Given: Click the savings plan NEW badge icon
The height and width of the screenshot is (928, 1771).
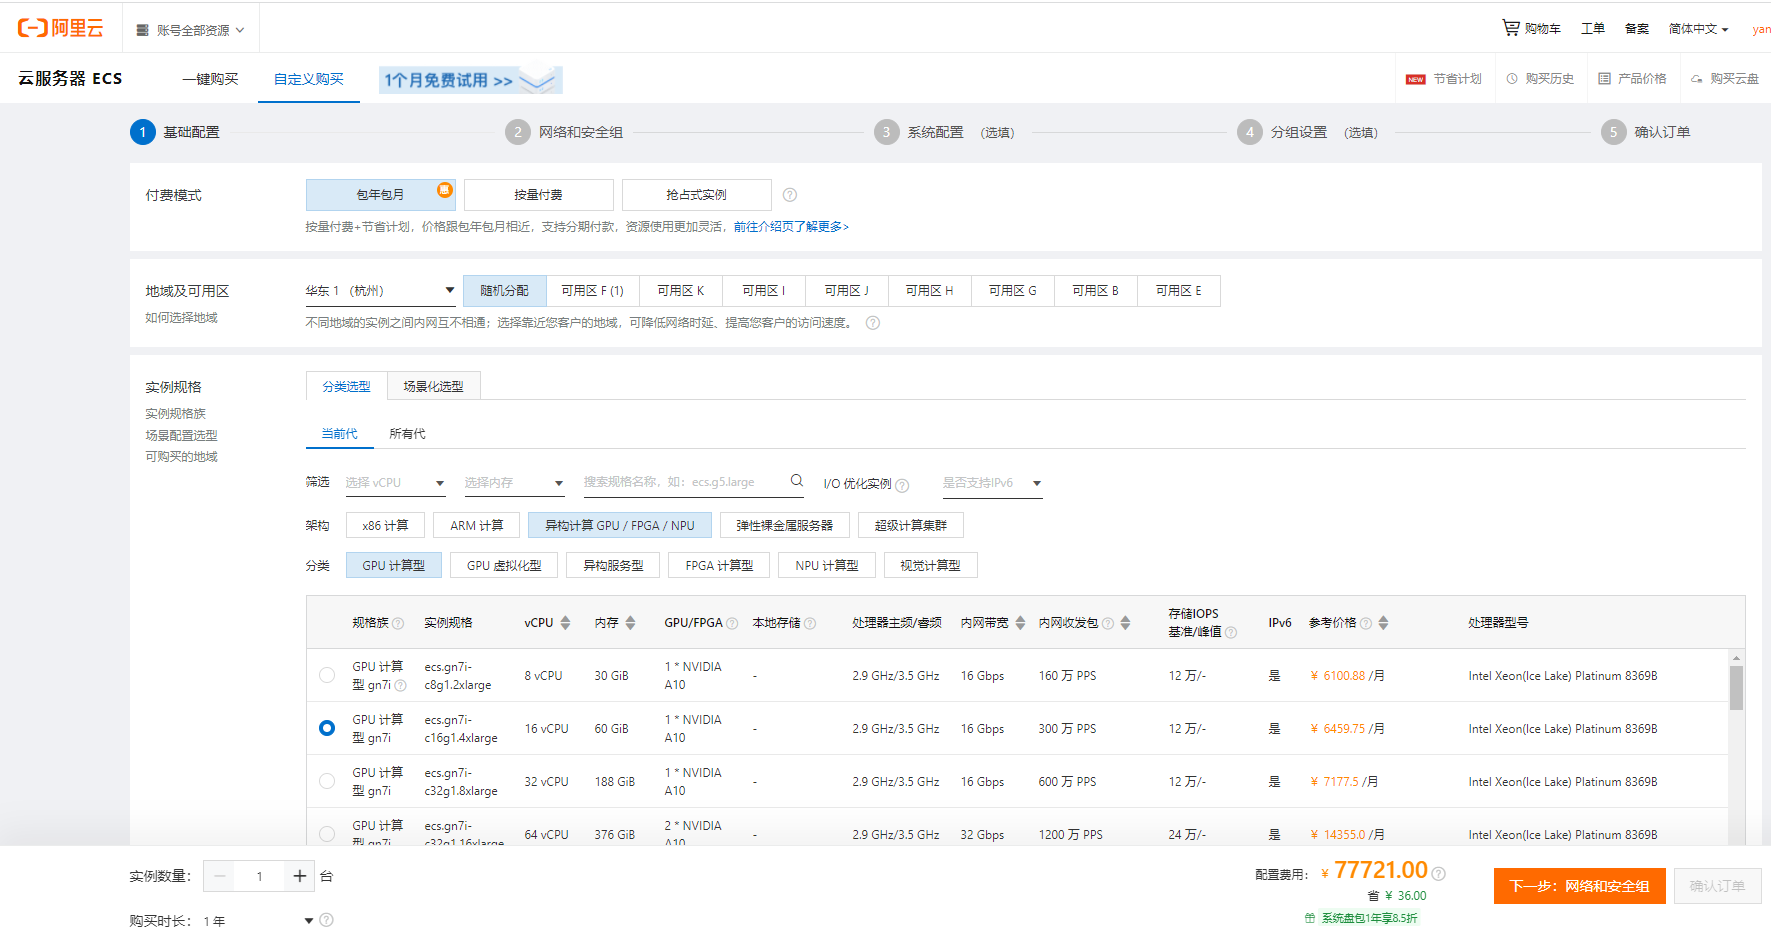Looking at the screenshot, I should tap(1416, 79).
